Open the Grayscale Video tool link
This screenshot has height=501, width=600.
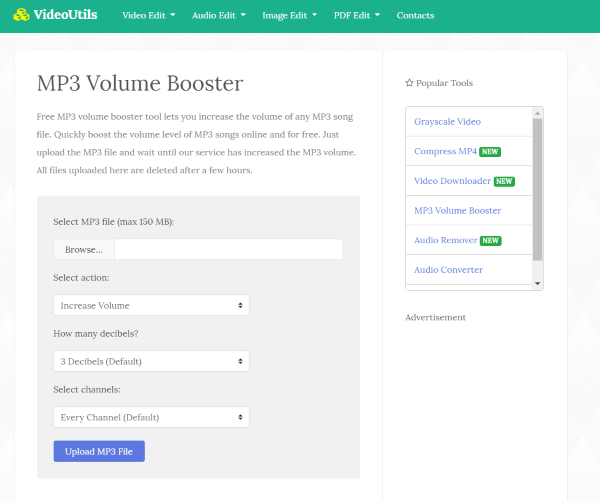(x=447, y=122)
